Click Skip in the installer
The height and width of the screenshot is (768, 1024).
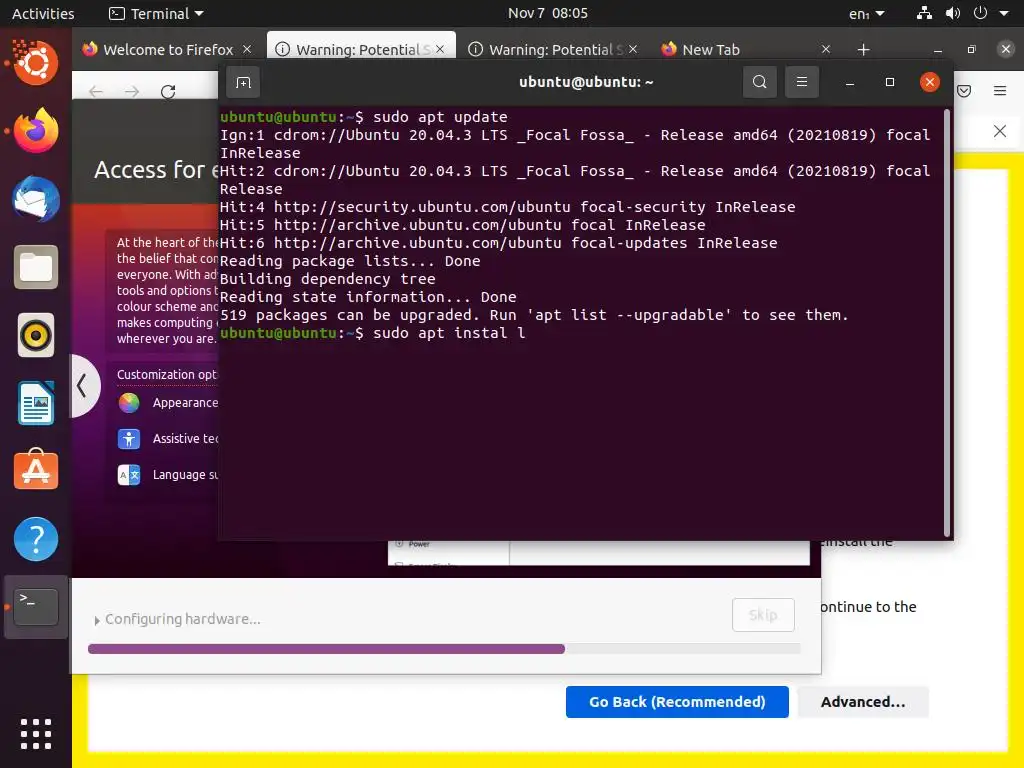tap(763, 615)
